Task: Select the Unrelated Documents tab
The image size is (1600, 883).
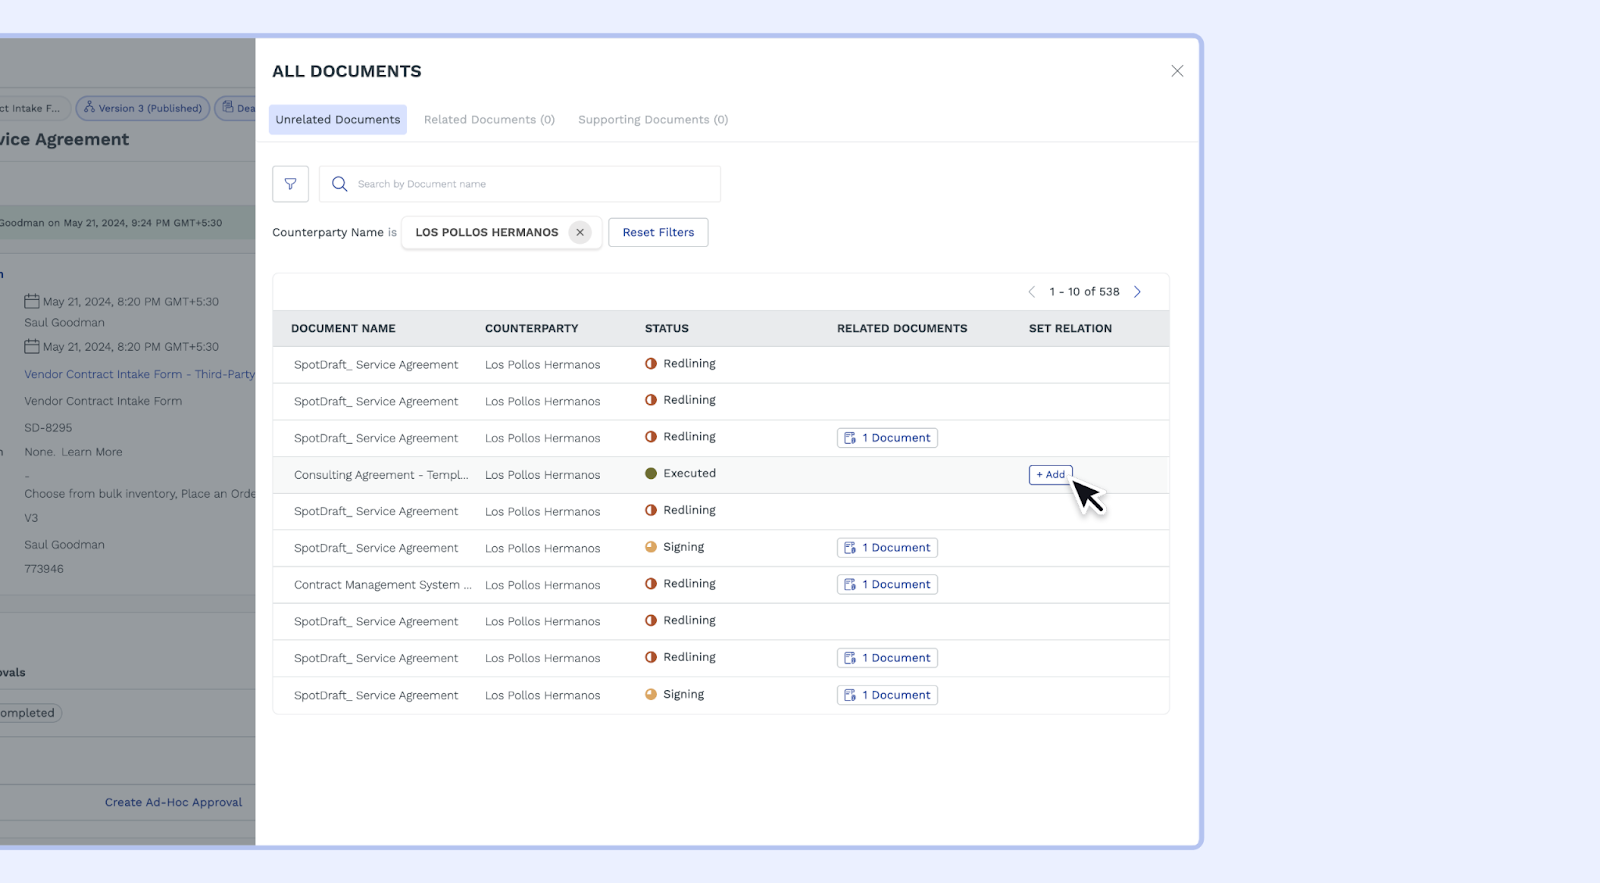Action: pyautogui.click(x=338, y=120)
